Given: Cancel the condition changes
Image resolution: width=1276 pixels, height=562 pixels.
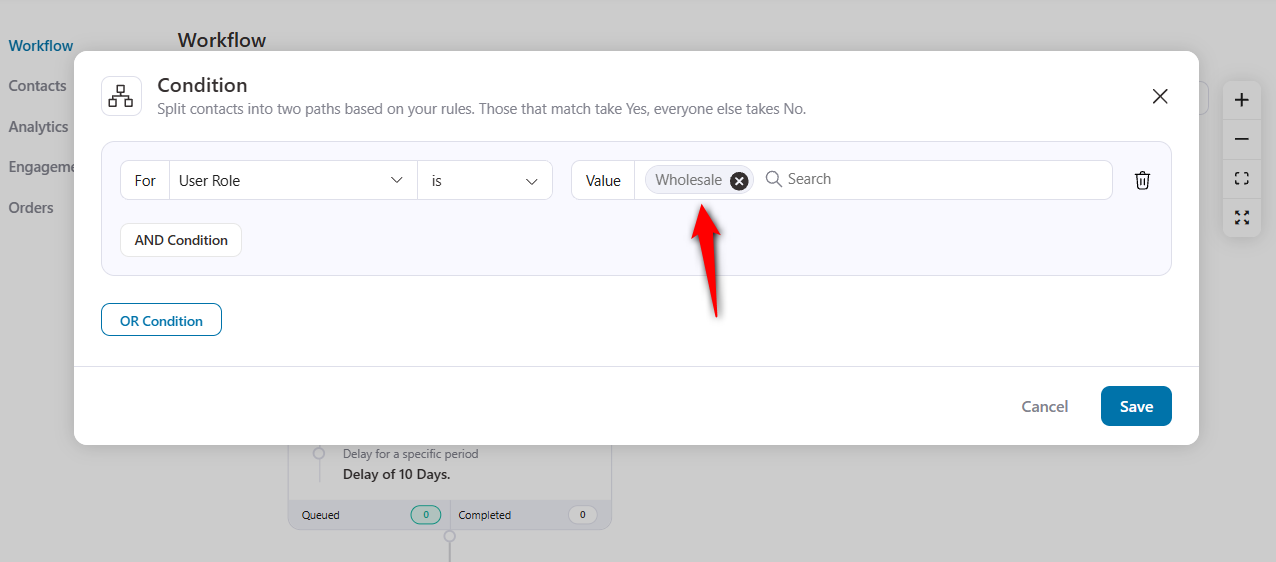Looking at the screenshot, I should tap(1044, 406).
